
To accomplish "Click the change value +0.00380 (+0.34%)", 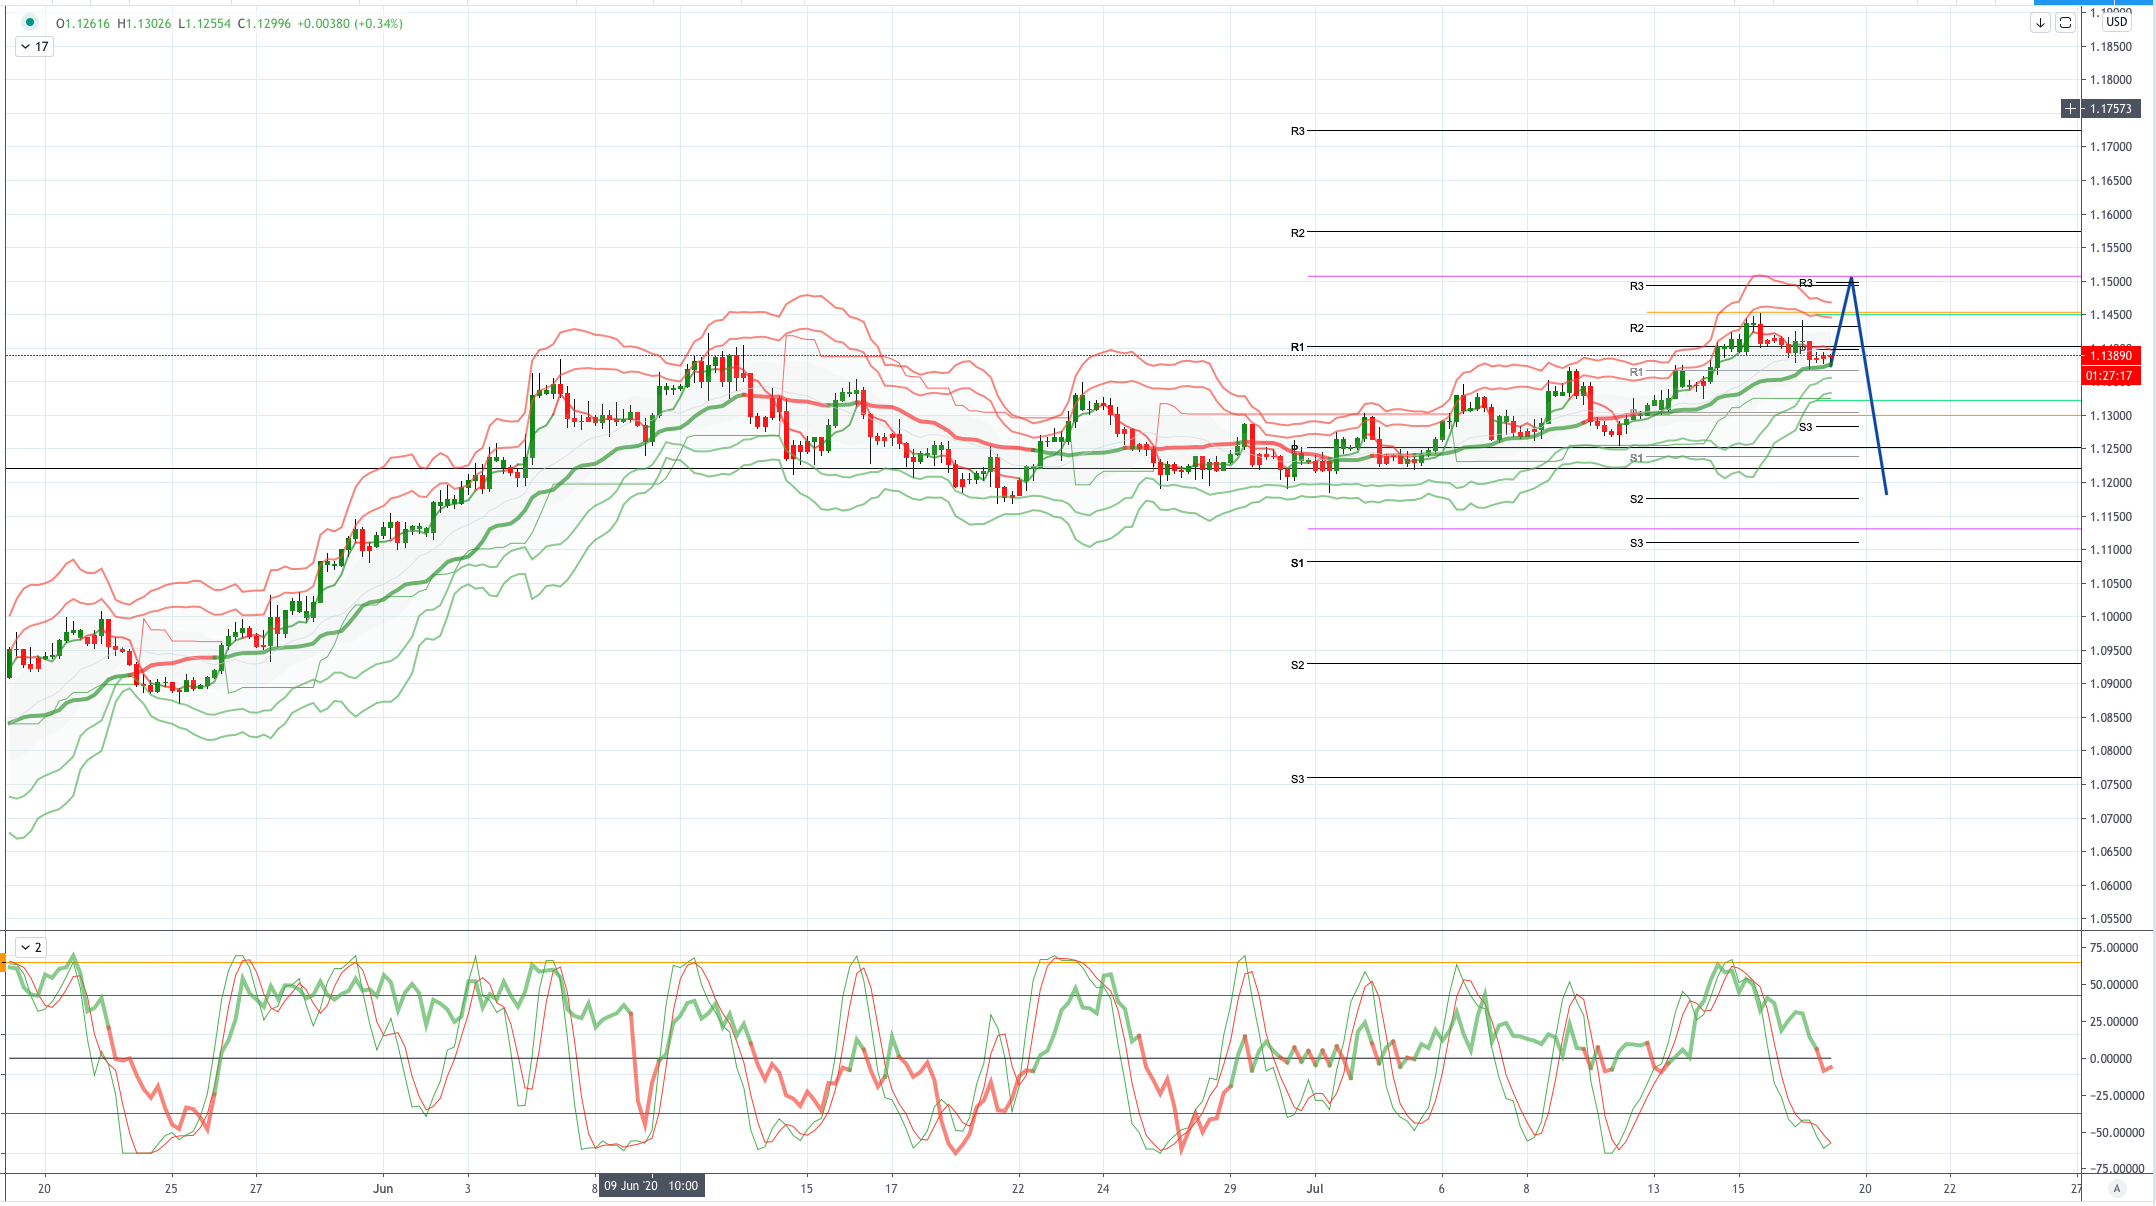I will point(350,23).
